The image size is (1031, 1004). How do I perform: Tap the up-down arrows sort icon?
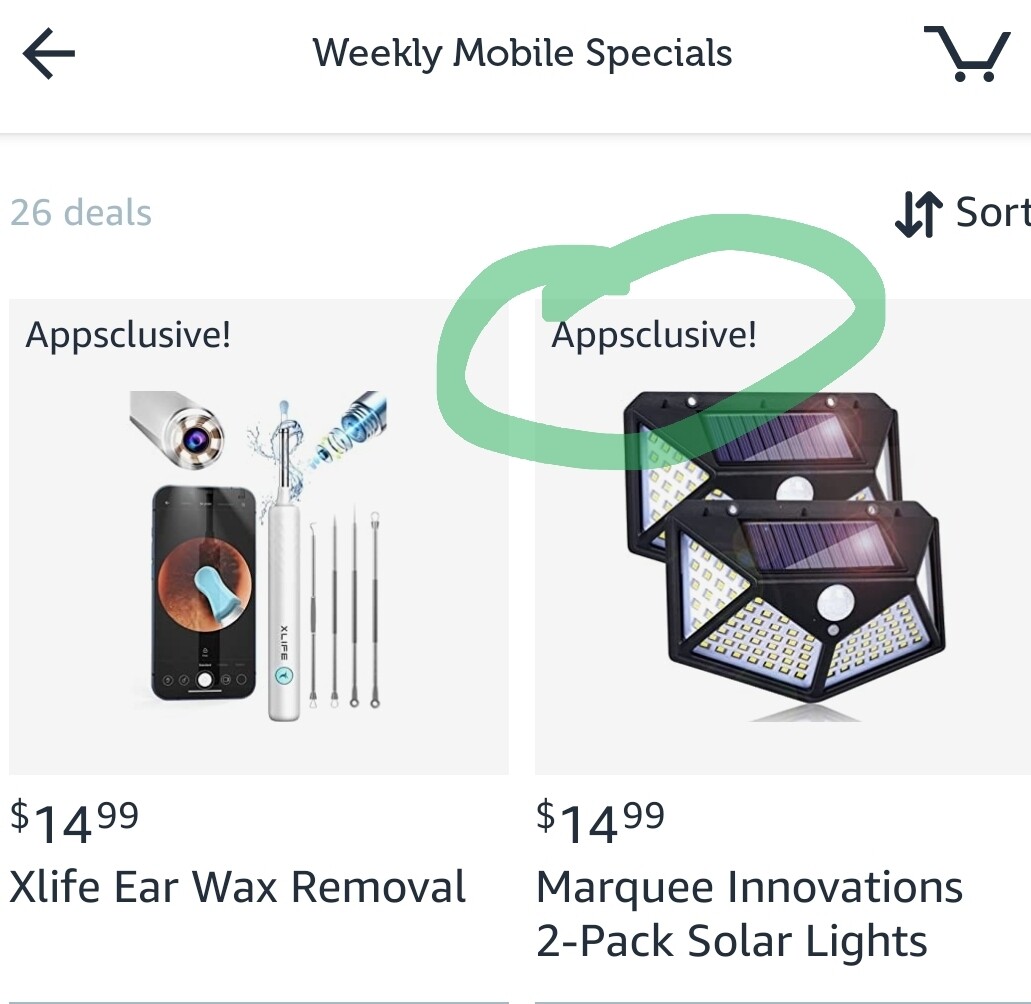(x=919, y=214)
